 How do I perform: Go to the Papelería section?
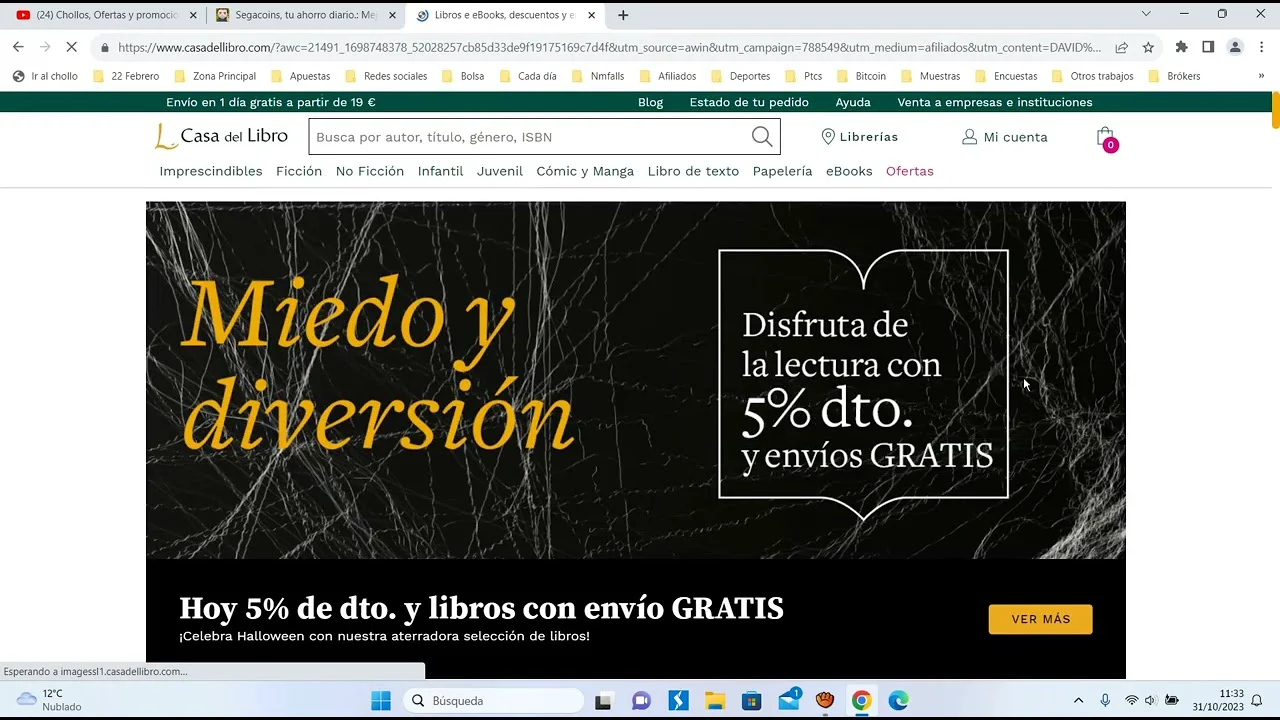pos(782,171)
